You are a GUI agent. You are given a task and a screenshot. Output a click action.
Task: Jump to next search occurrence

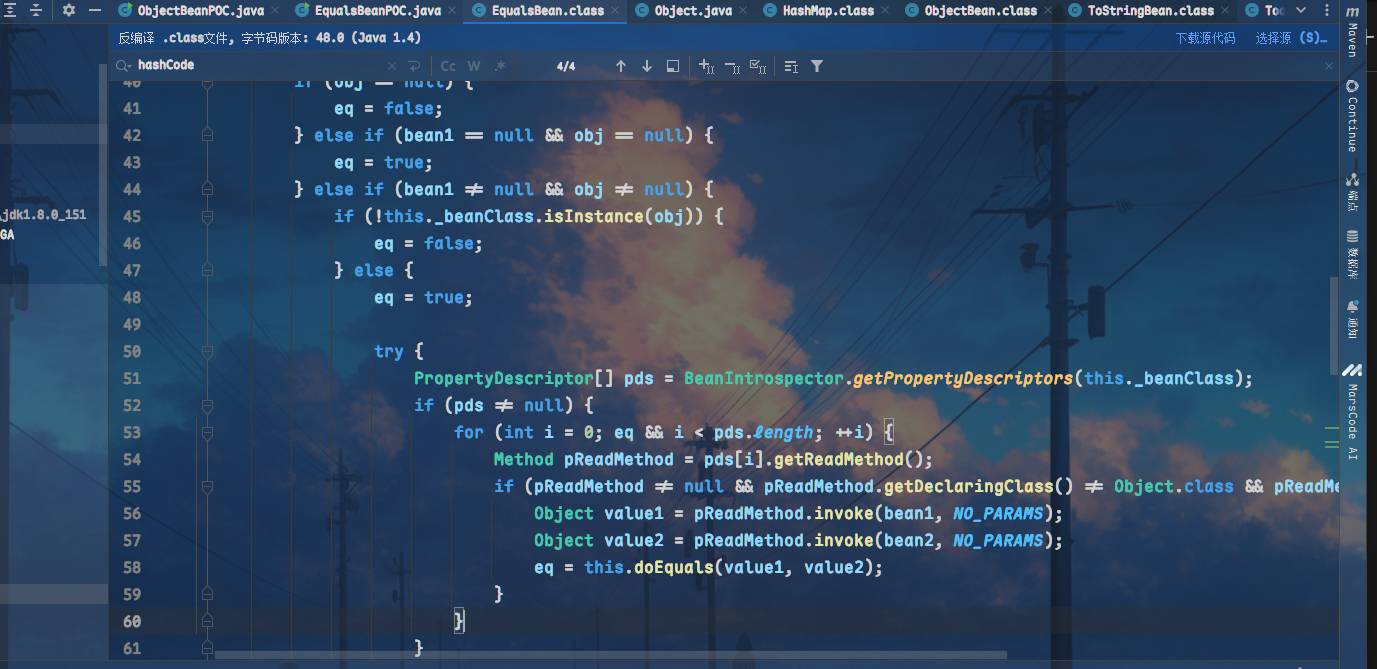pos(647,66)
